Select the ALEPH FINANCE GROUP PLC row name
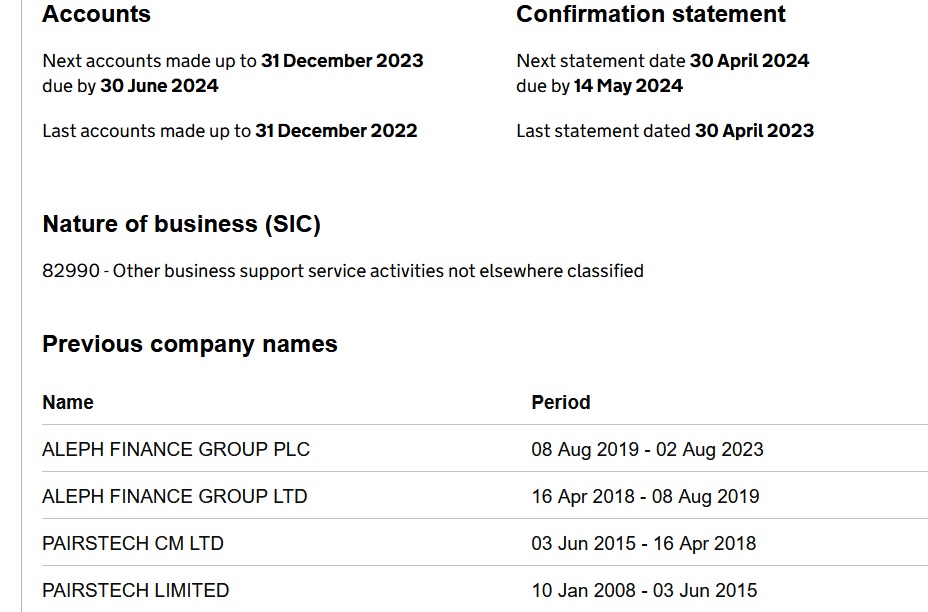 pos(176,449)
